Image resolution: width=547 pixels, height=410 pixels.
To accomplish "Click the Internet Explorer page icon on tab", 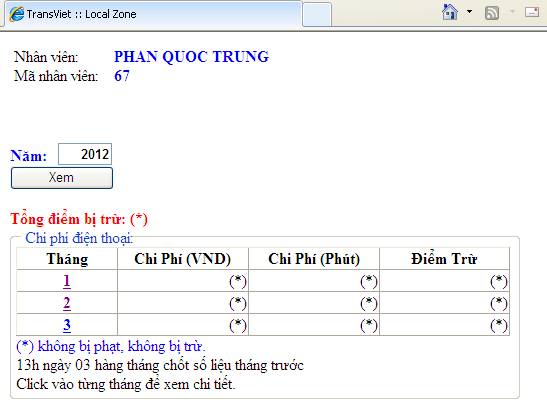I will (17, 14).
